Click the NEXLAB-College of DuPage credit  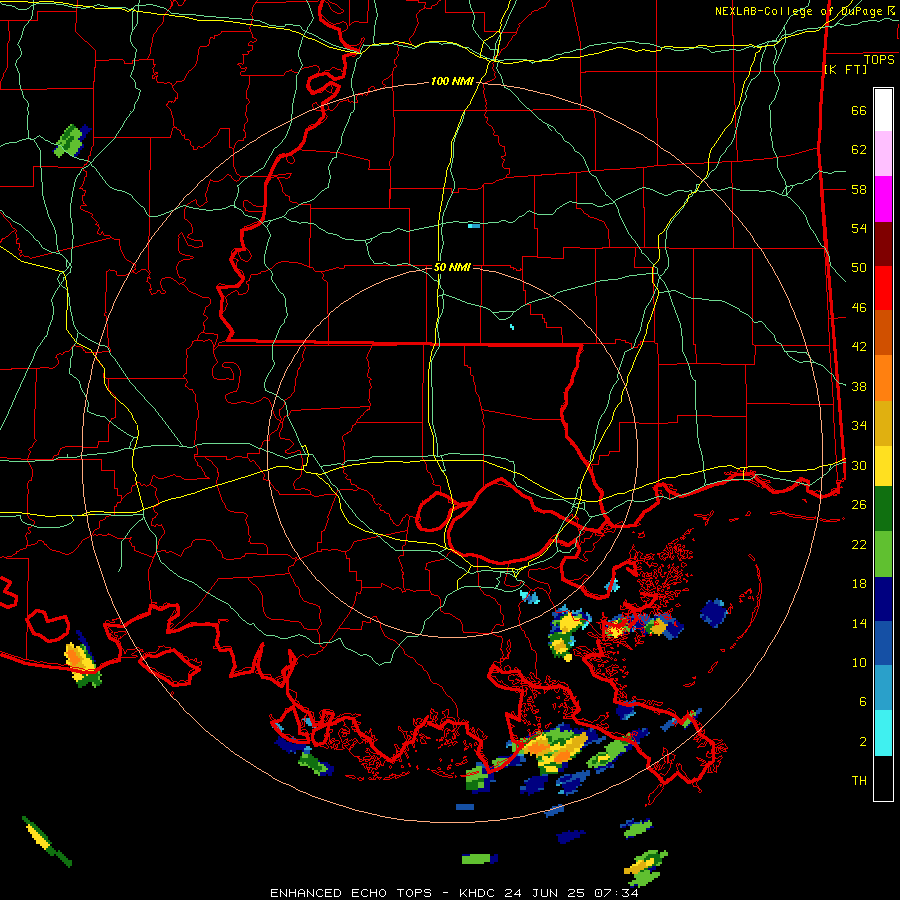(x=800, y=11)
